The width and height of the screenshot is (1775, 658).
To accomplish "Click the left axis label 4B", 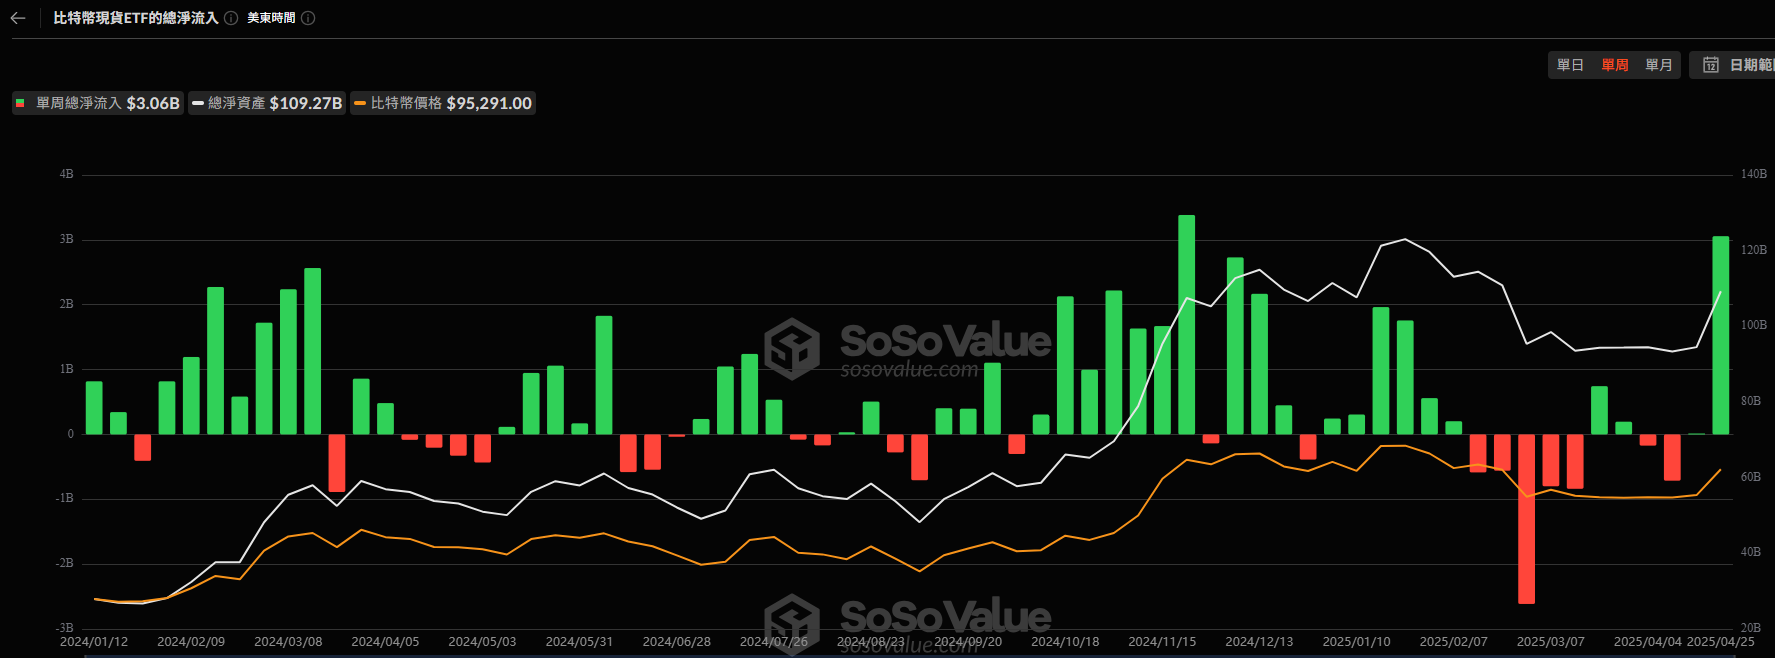I will click(66, 174).
